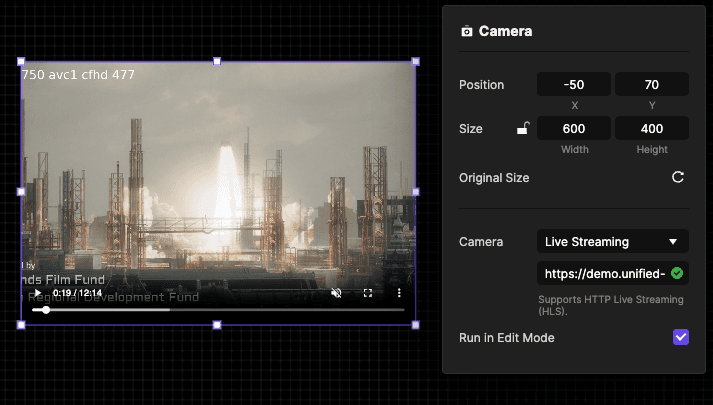713x405 pixels.
Task: Click the green URL valid checkmark
Action: (x=677, y=273)
